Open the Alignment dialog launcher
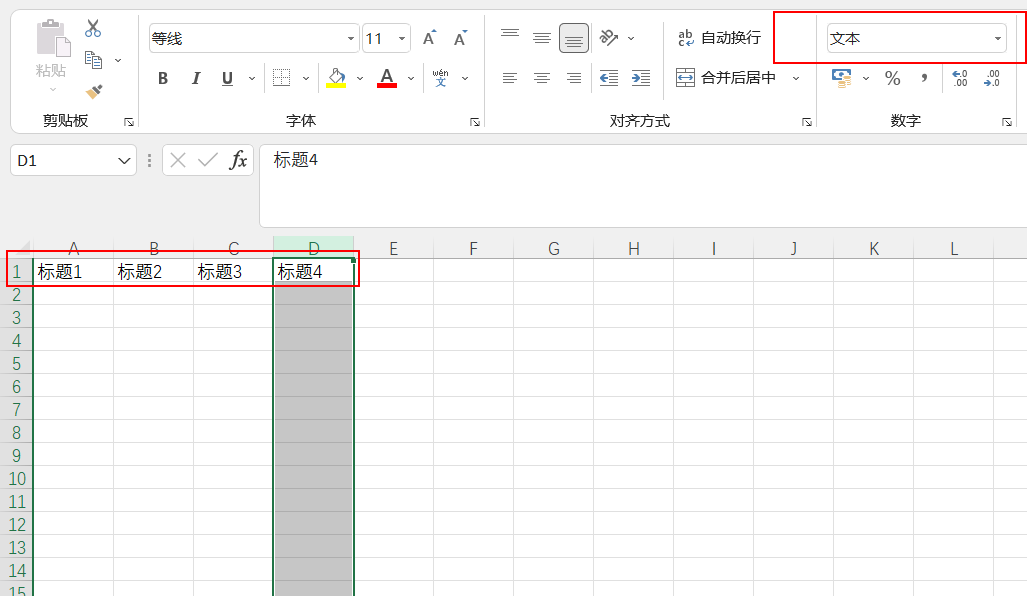1027x596 pixels. tap(807, 122)
